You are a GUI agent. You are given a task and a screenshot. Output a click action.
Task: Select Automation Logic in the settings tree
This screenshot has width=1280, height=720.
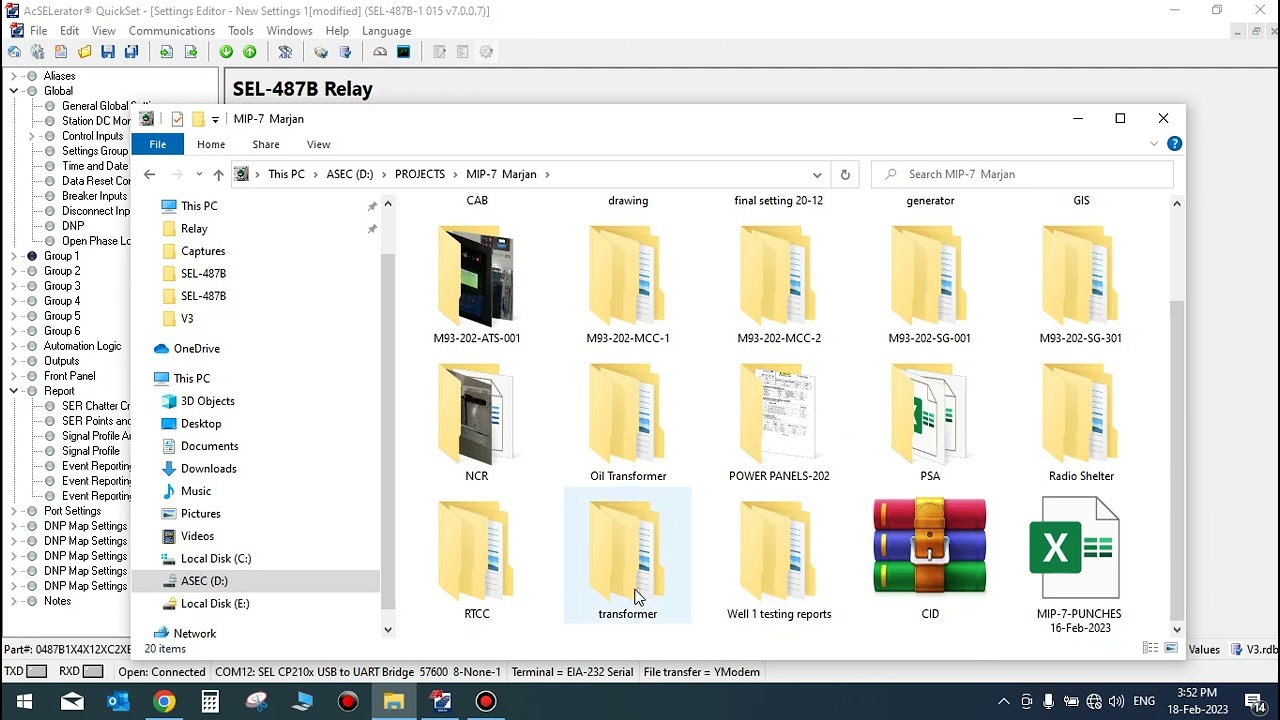click(82, 346)
